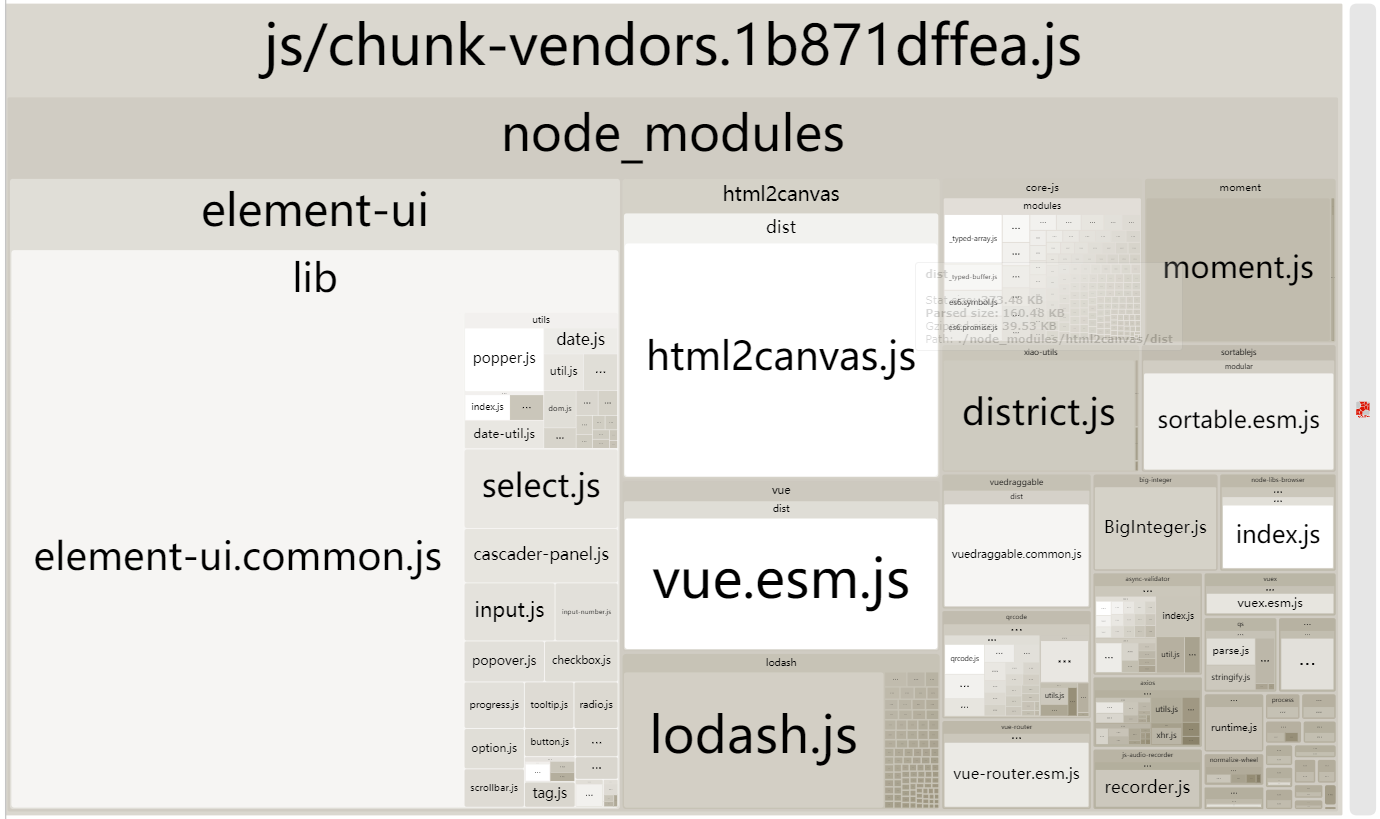The width and height of the screenshot is (1380, 819).
Task: Select the BigInteger.js block
Action: point(1155,528)
